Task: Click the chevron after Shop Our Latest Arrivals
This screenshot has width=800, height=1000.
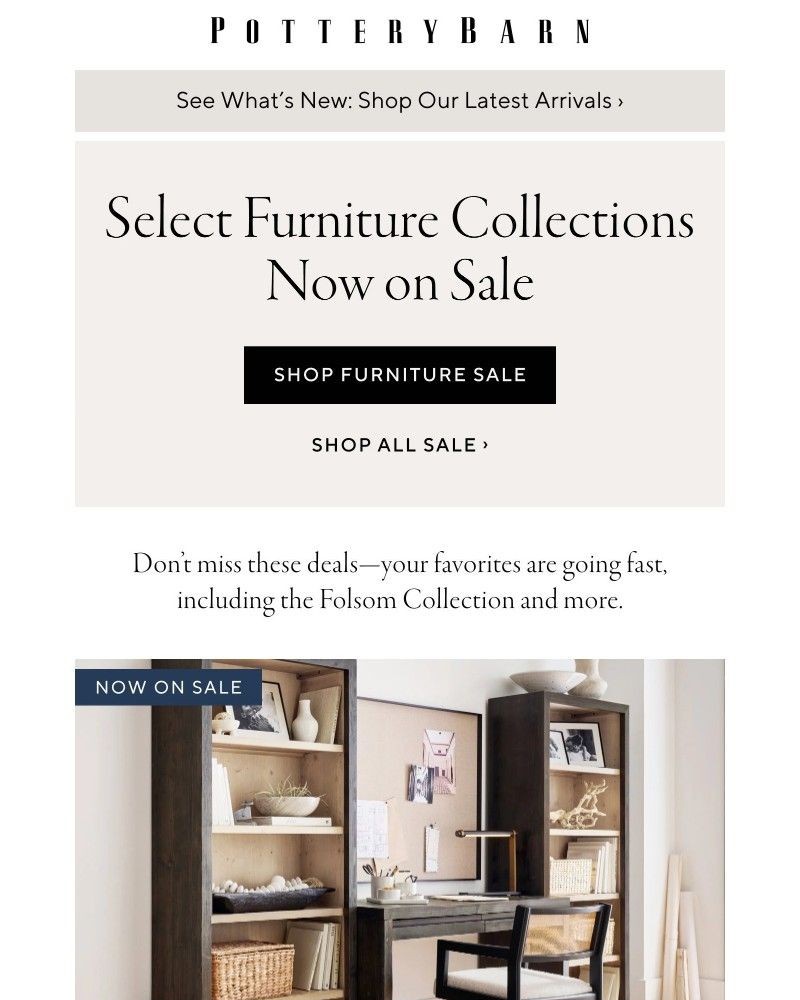Action: click(620, 100)
